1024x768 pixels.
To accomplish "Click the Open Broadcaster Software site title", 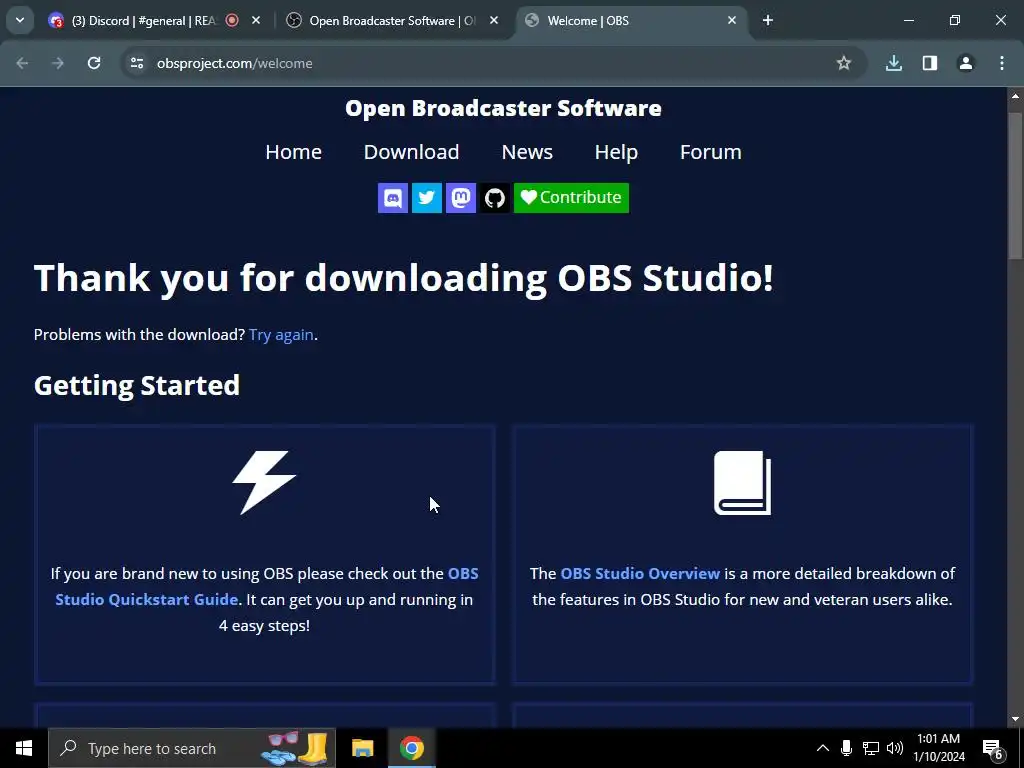I will 503,108.
